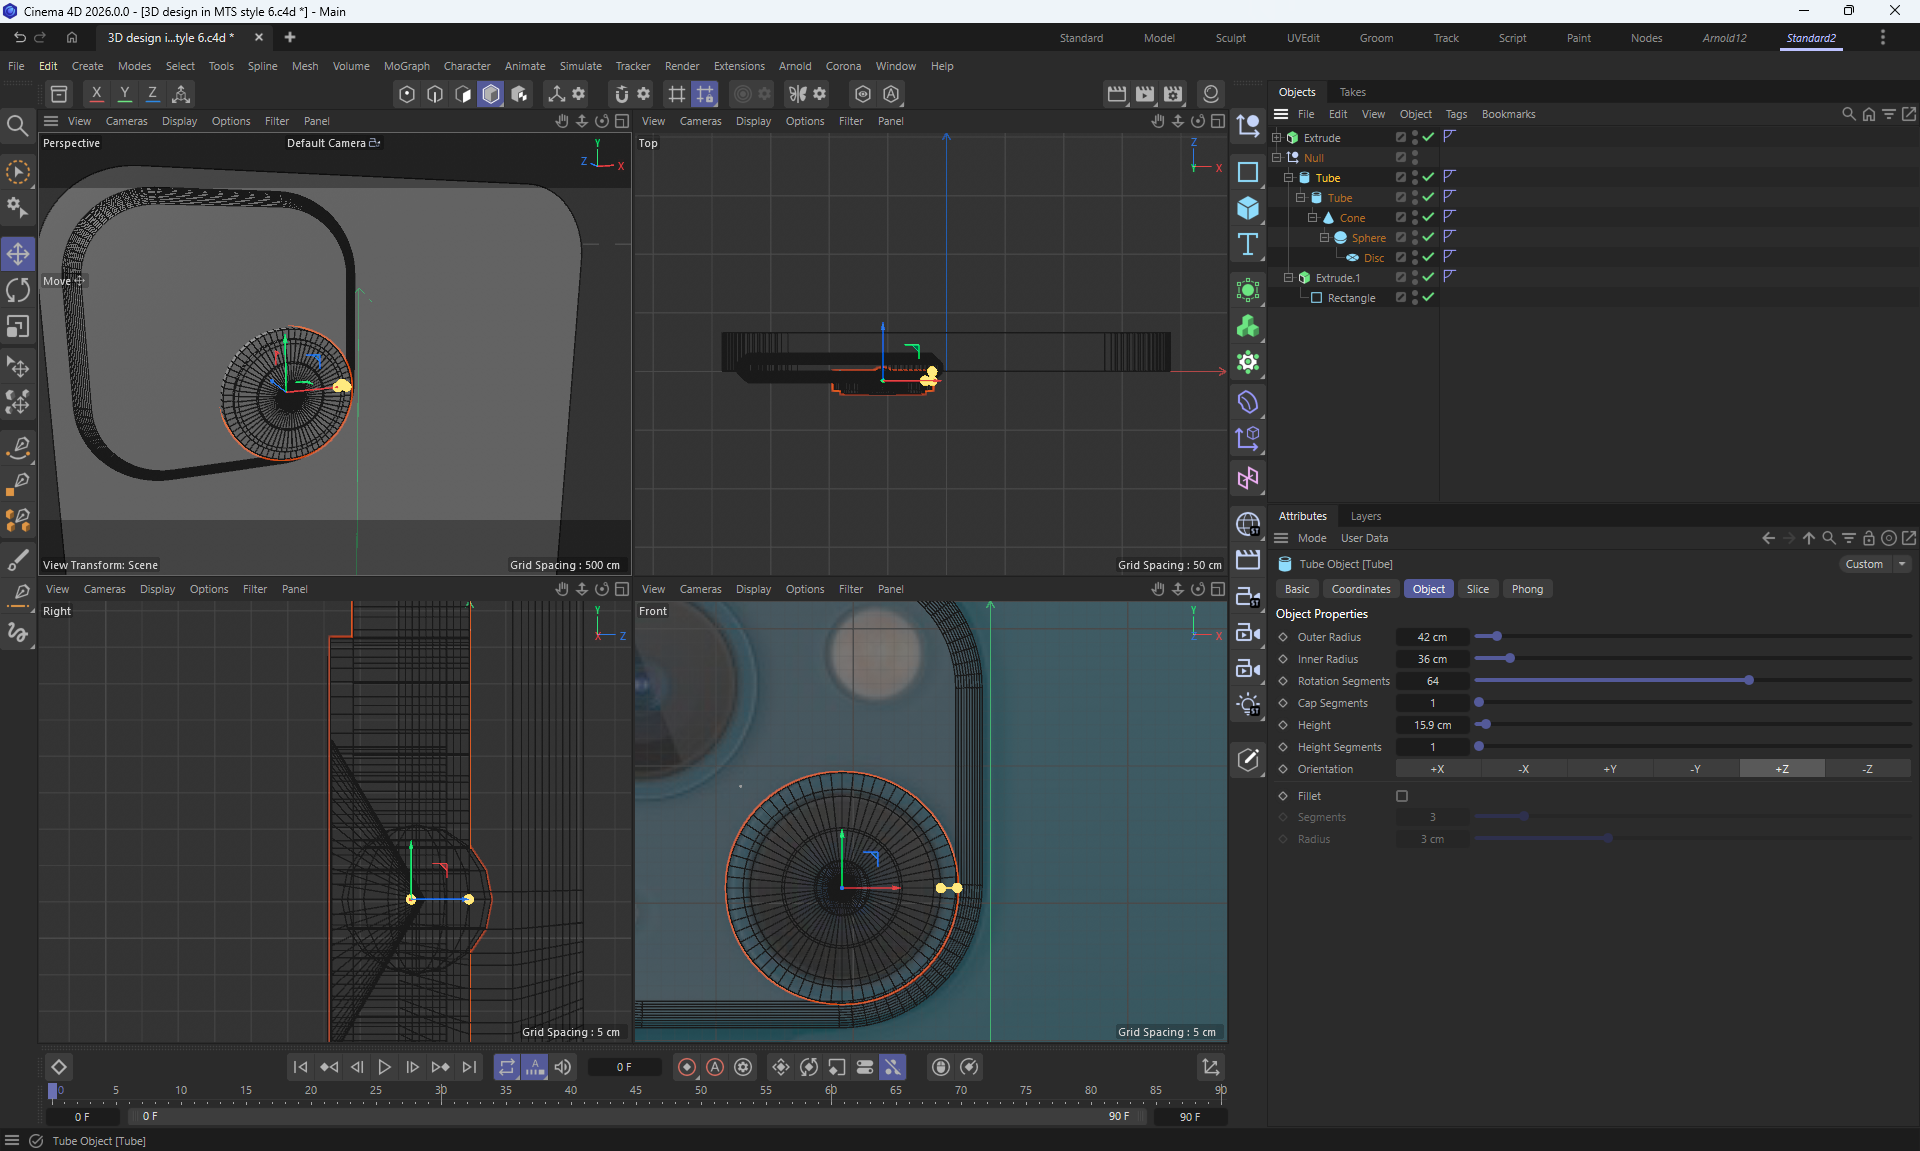Viewport: 1920px width, 1151px height.
Task: Select the Scale tool icon
Action: (18, 327)
